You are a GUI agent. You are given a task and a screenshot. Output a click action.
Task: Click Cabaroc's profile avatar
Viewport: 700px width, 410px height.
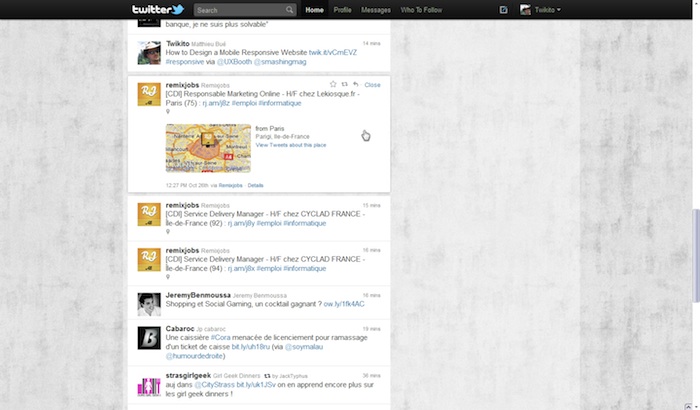tap(149, 337)
